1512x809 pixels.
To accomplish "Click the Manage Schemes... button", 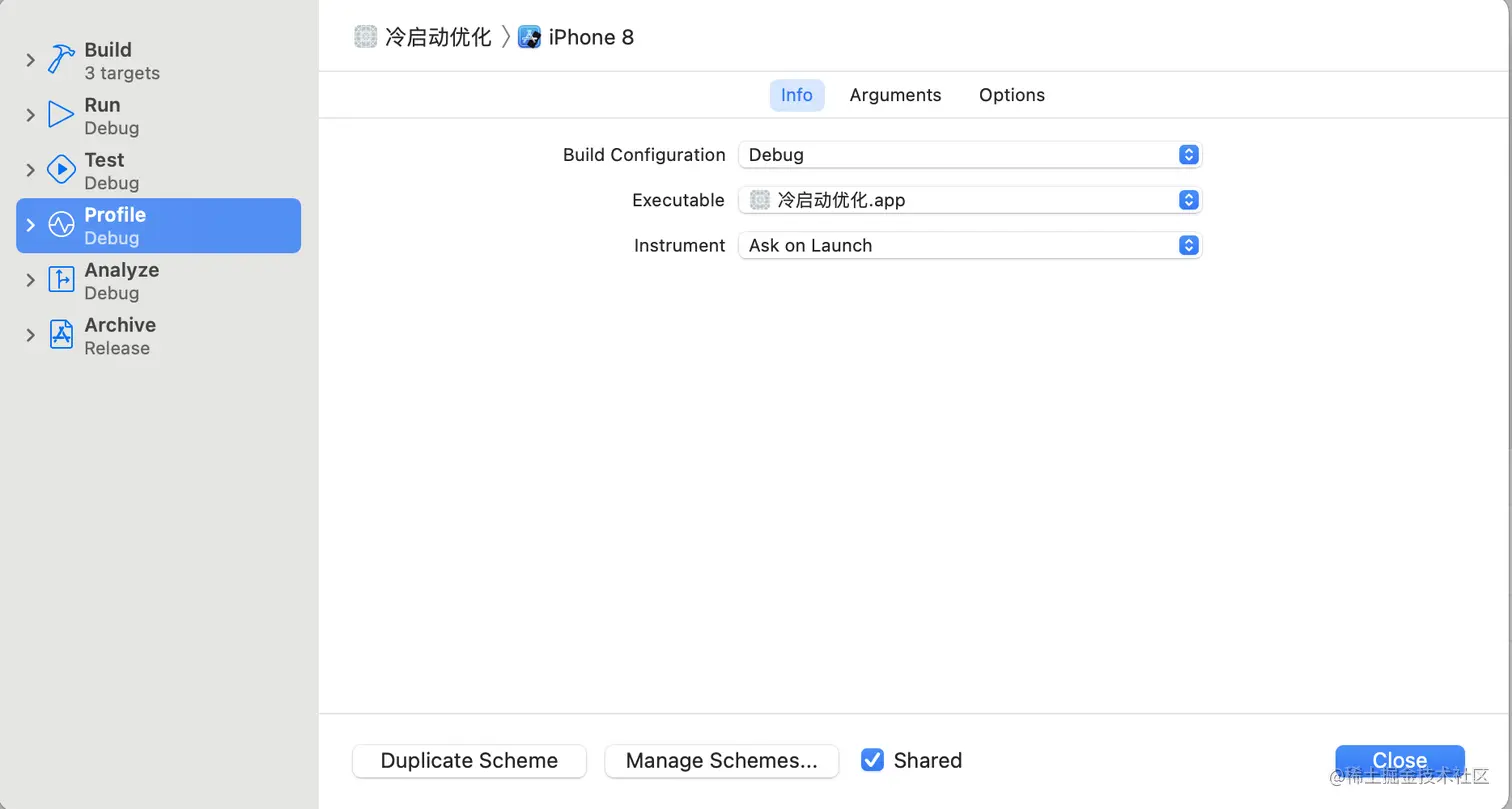I will click(721, 760).
